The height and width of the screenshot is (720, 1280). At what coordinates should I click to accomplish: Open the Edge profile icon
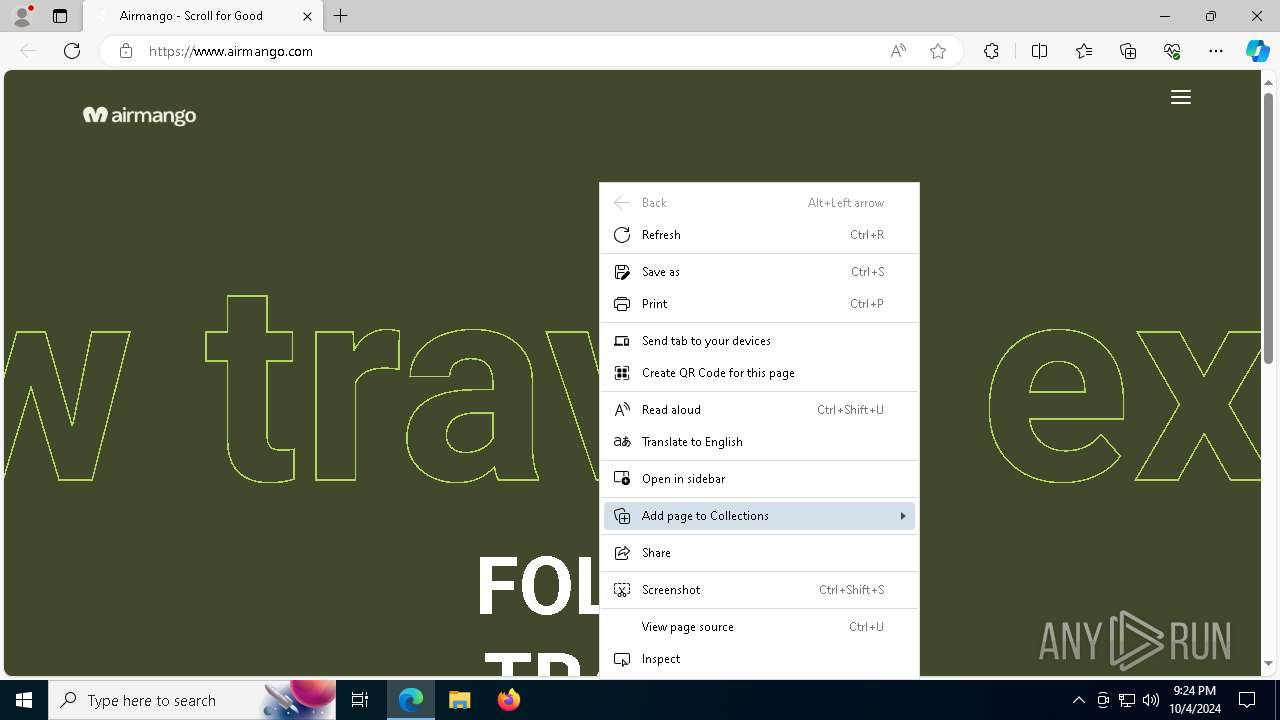point(22,16)
